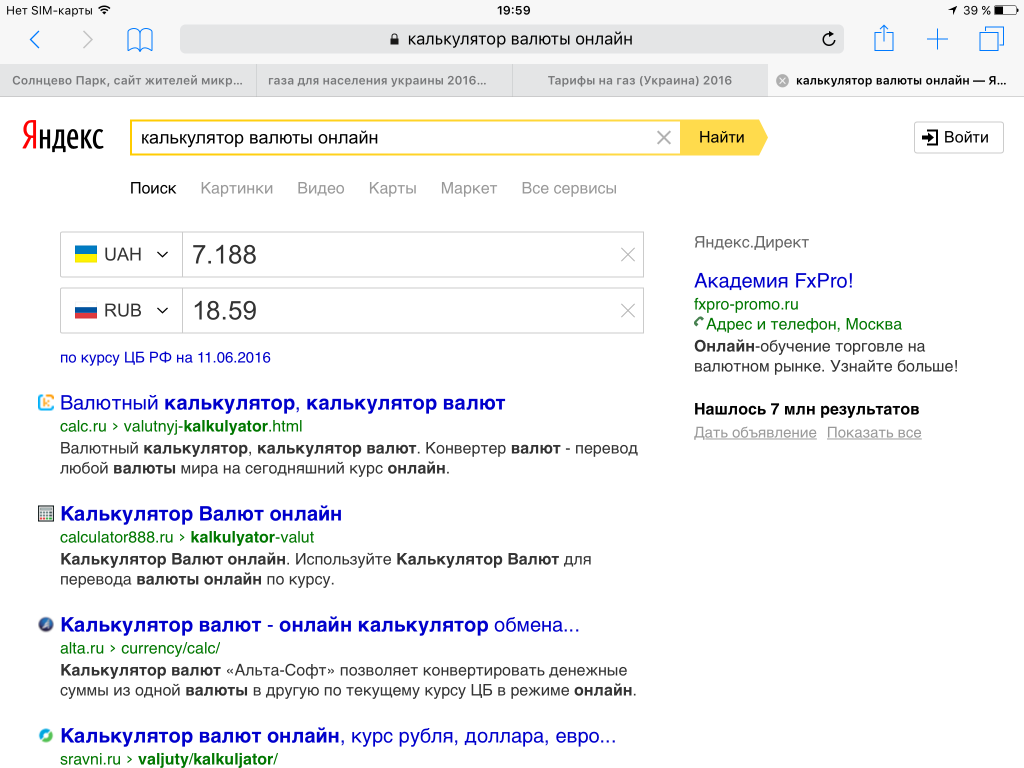The width and height of the screenshot is (1024, 768).
Task: Open Карты maps service
Action: 392,189
